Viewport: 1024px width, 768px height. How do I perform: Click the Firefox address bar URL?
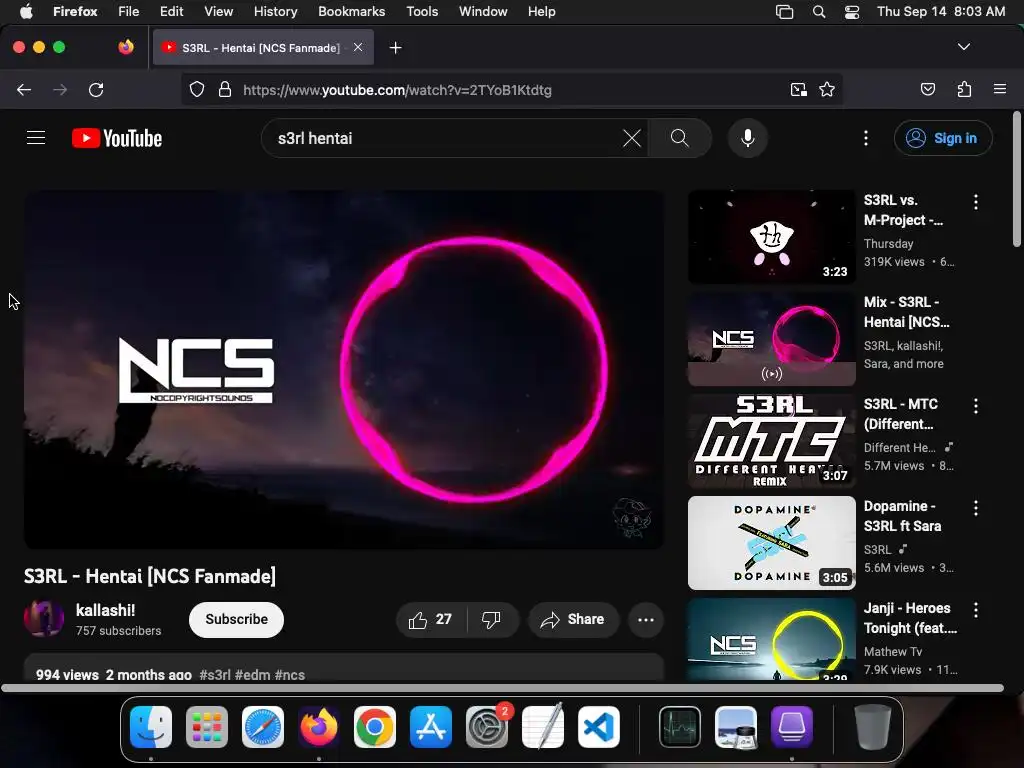pyautogui.click(x=397, y=89)
